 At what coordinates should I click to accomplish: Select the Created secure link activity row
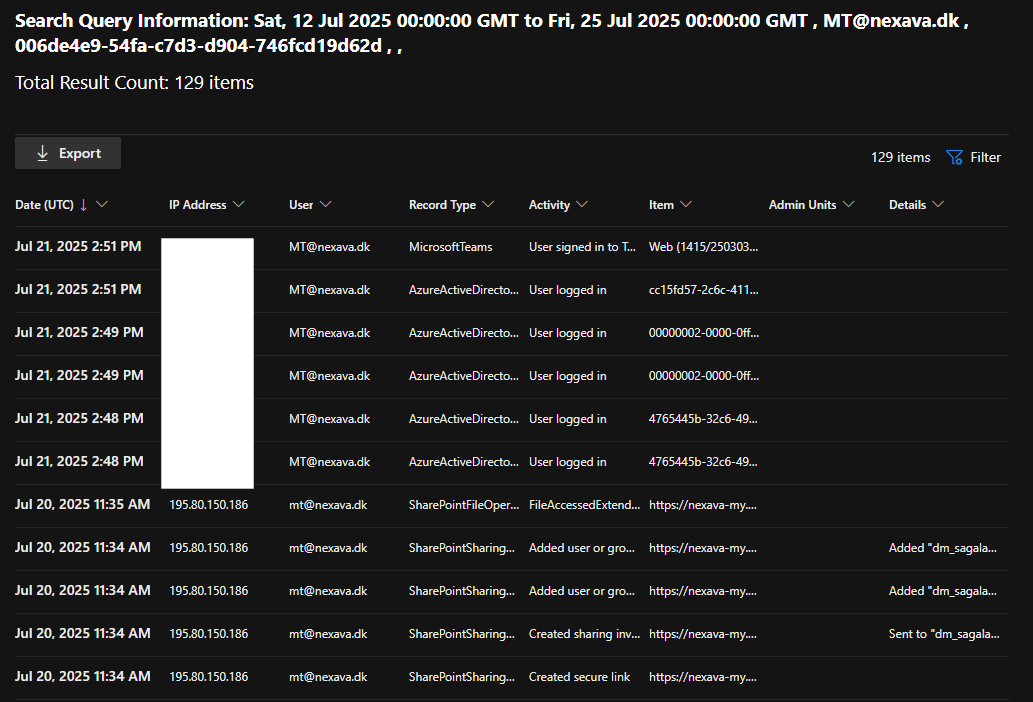pyautogui.click(x=578, y=676)
